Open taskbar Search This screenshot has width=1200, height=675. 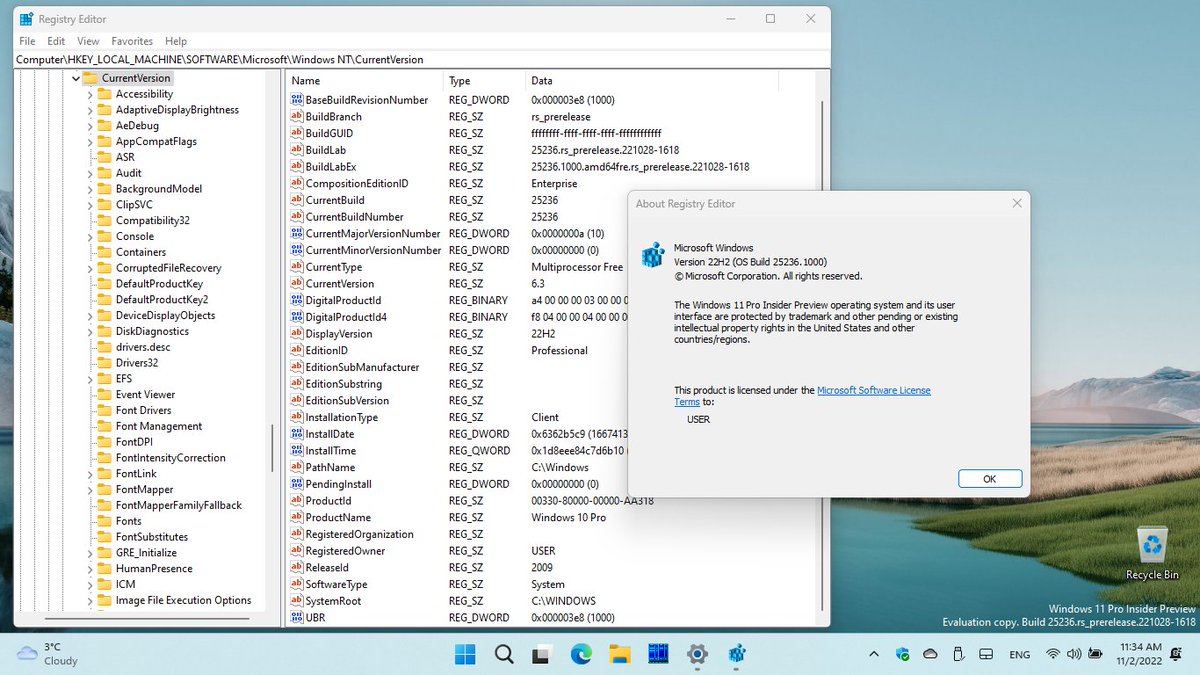click(504, 654)
